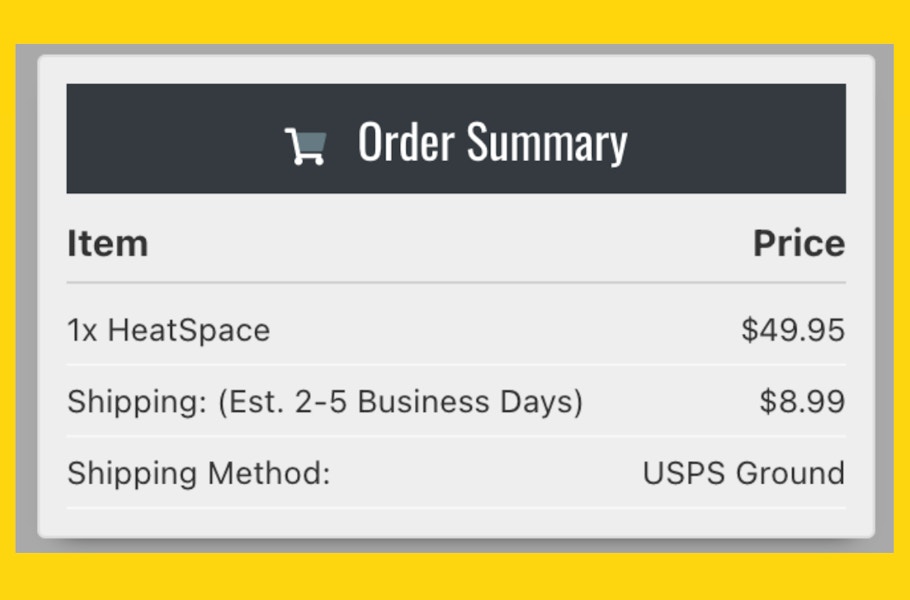910x600 pixels.
Task: Click the word Ground in shipping method
Action: [x=790, y=473]
